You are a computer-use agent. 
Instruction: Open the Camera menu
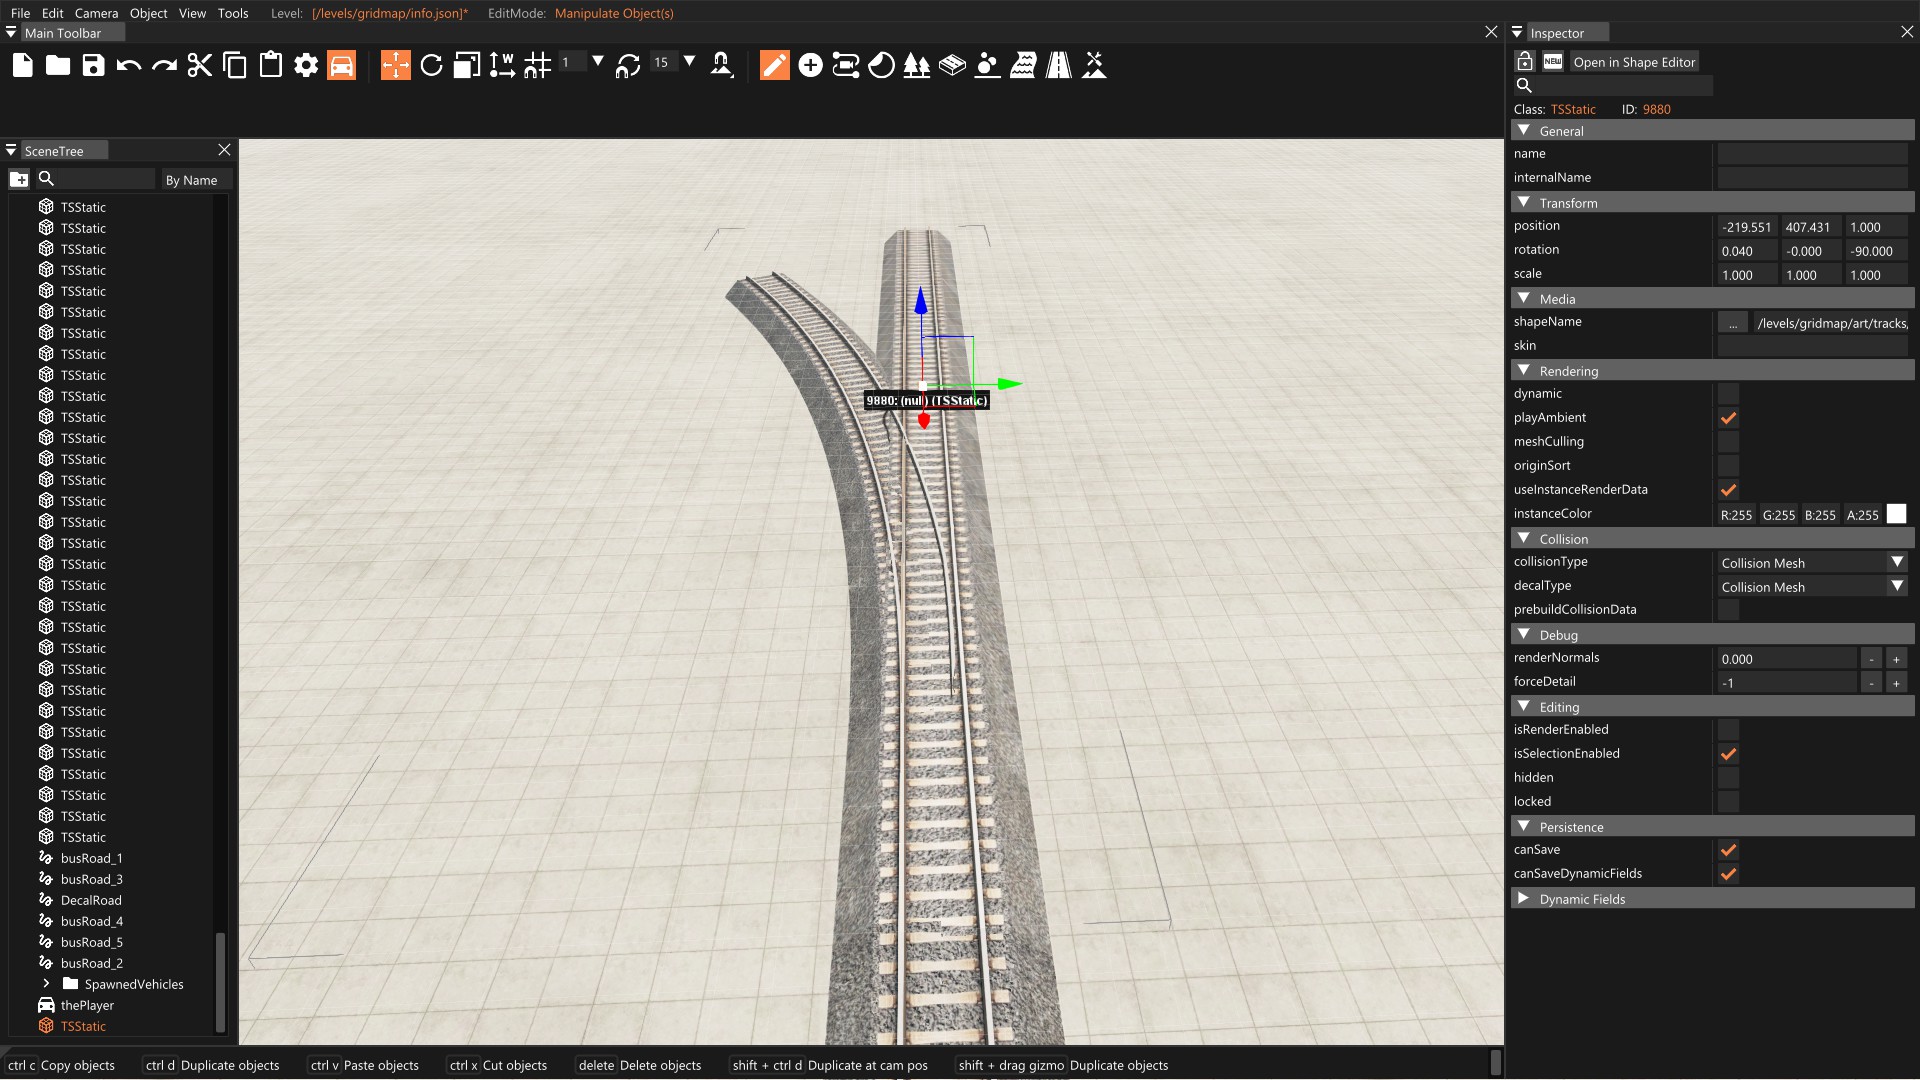[x=96, y=13]
